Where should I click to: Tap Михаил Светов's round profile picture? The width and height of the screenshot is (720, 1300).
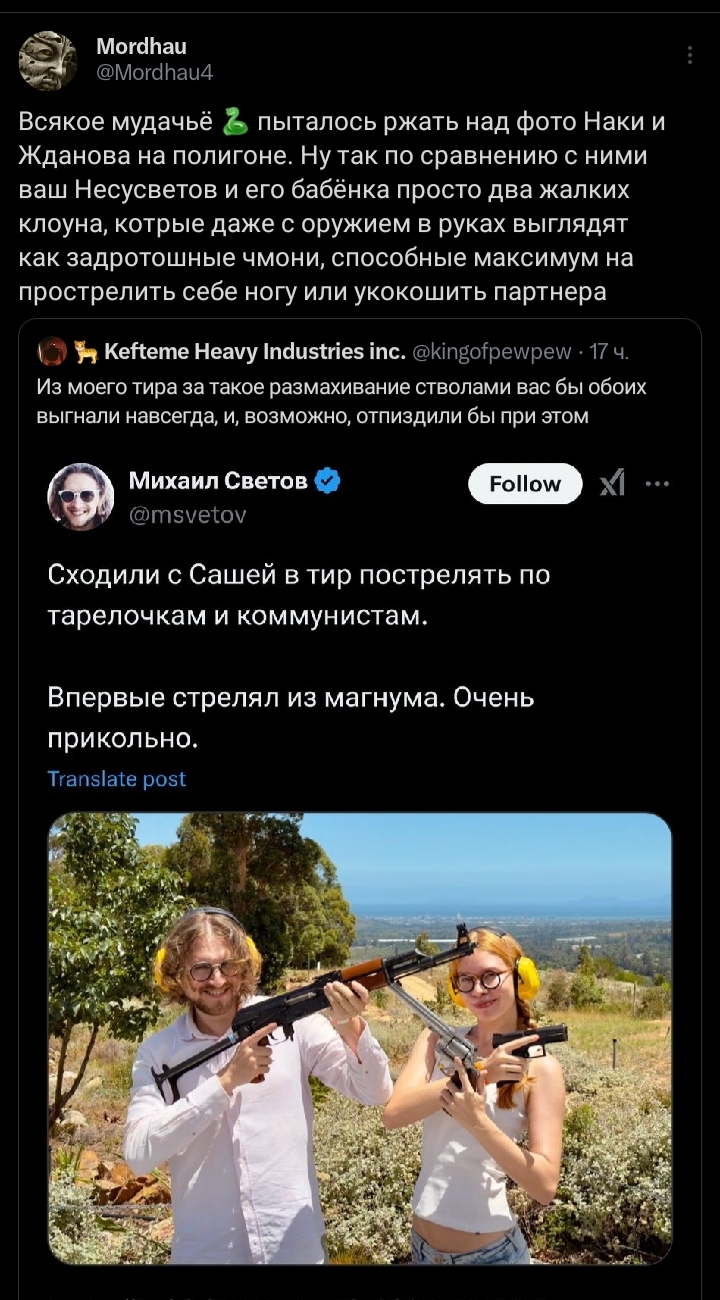pyautogui.click(x=81, y=496)
